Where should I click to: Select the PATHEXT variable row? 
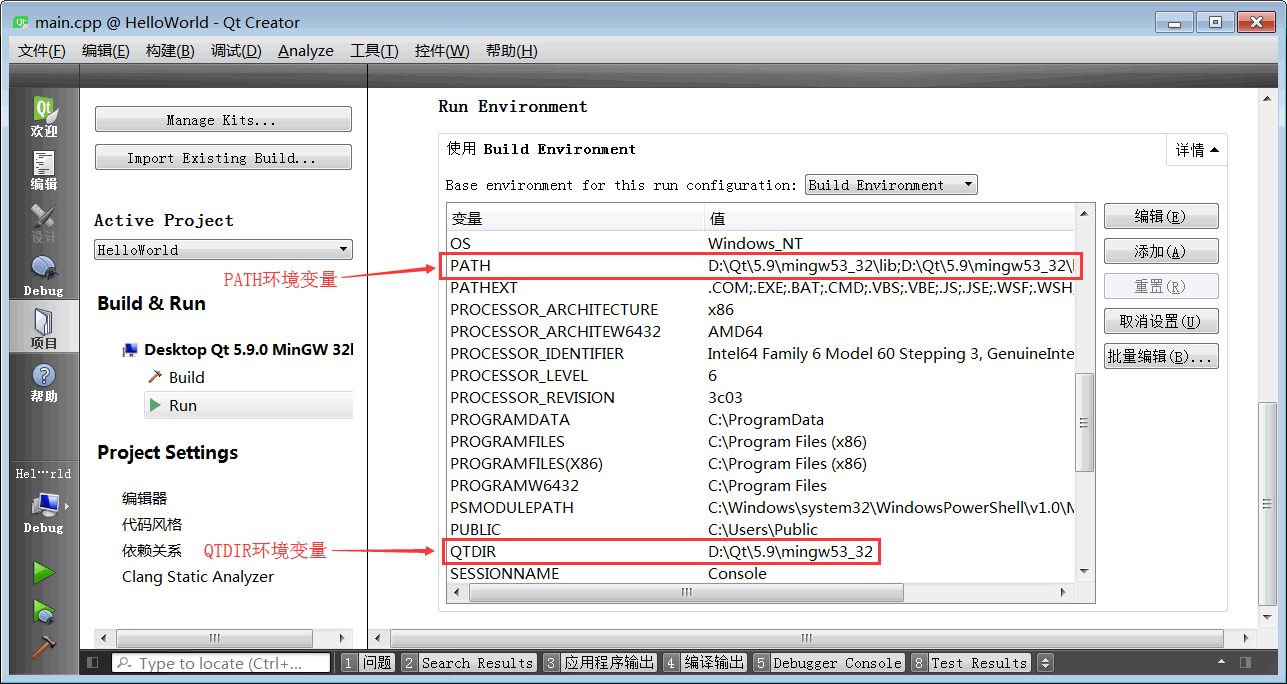click(760, 287)
